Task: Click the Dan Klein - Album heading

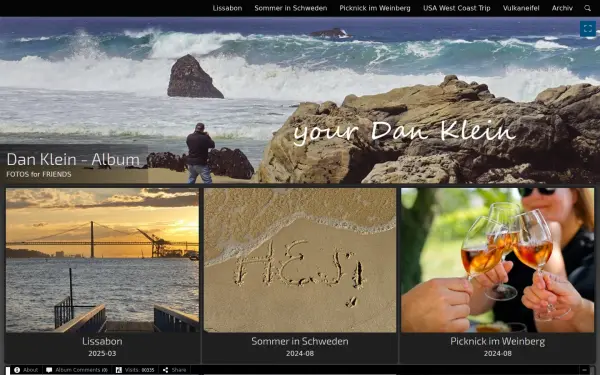Action: (x=73, y=160)
